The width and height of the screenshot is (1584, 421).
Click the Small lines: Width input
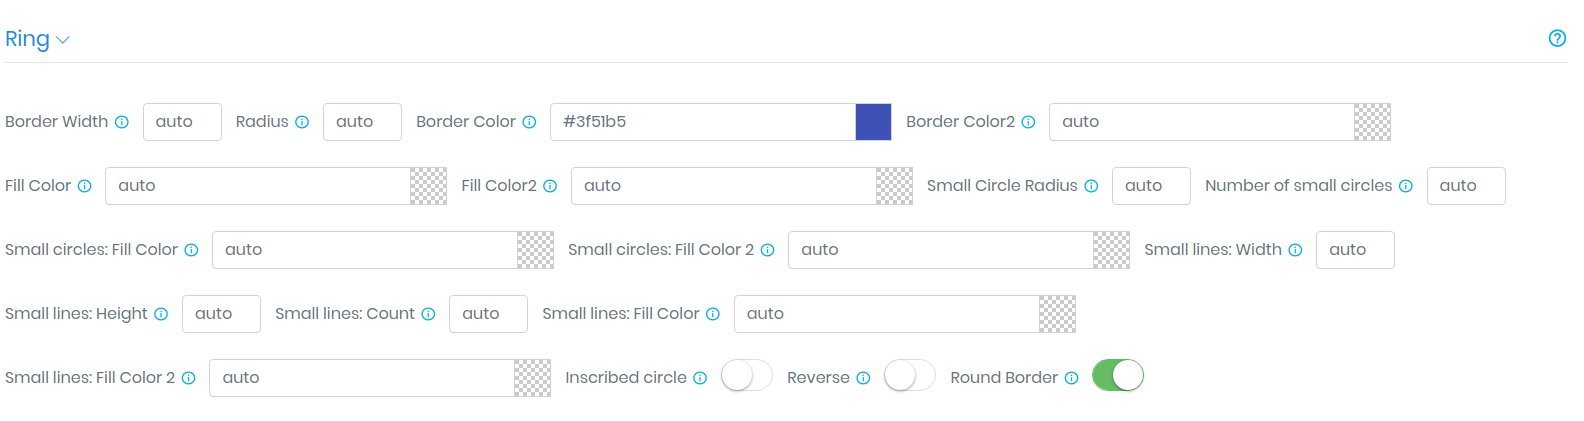(1355, 250)
